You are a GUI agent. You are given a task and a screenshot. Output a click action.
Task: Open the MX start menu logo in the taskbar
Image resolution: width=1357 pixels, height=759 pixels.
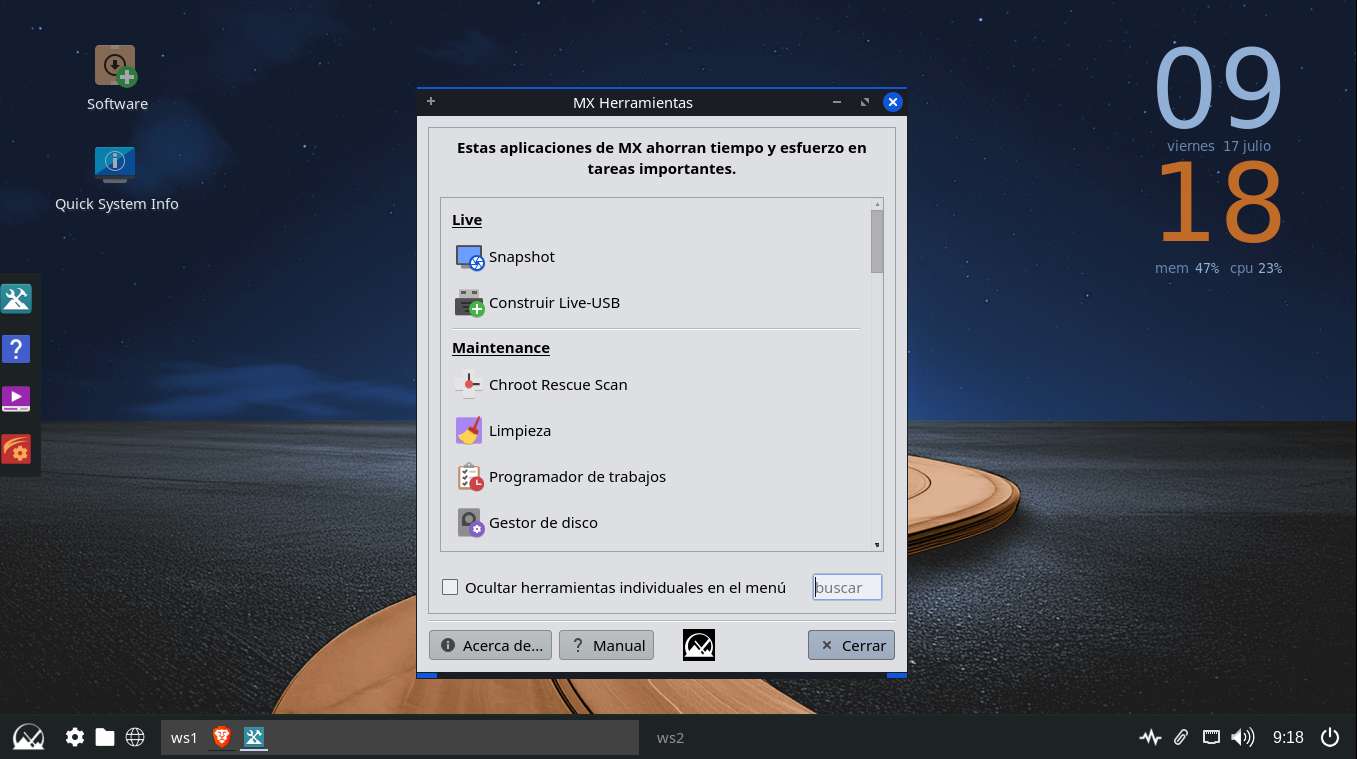tap(28, 737)
